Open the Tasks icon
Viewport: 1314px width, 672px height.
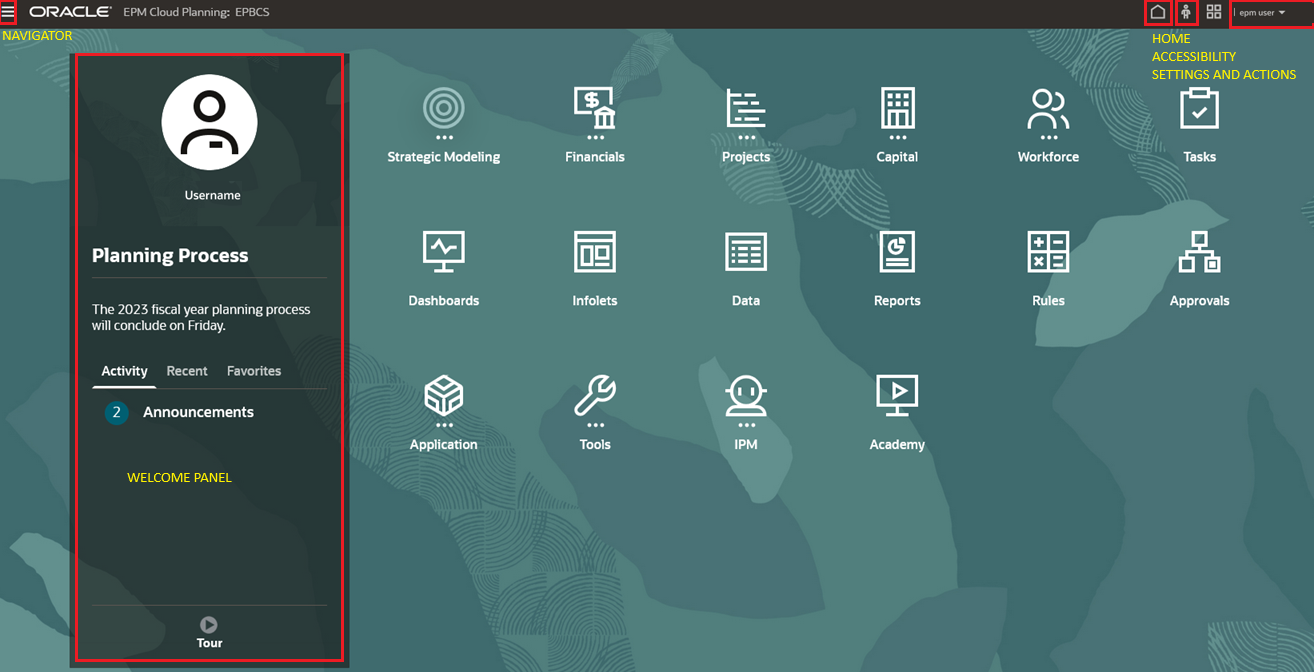(x=1199, y=108)
